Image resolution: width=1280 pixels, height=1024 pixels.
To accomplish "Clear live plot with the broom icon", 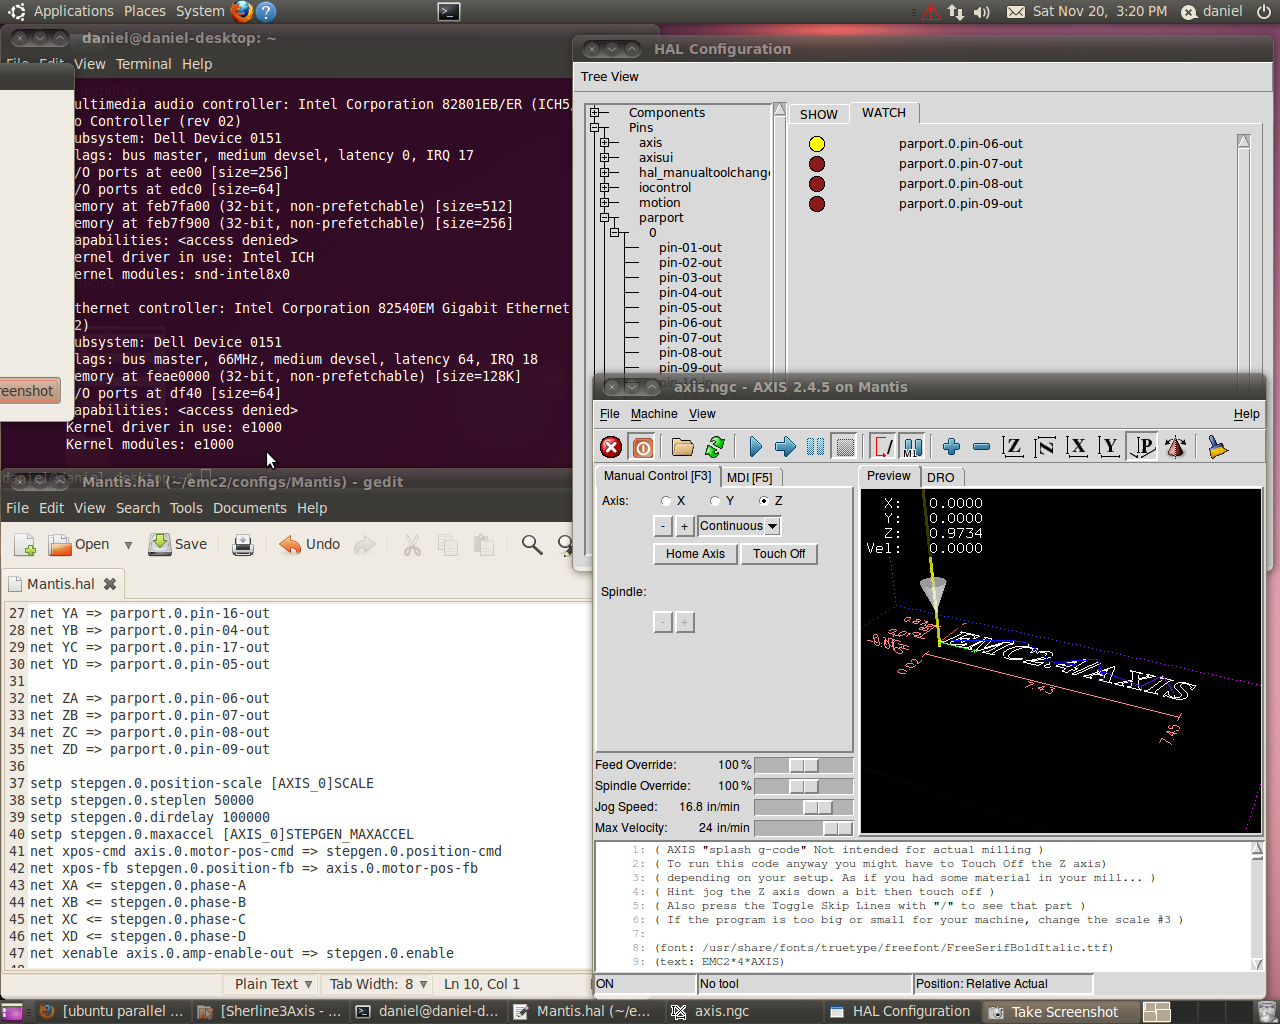I will [1217, 447].
